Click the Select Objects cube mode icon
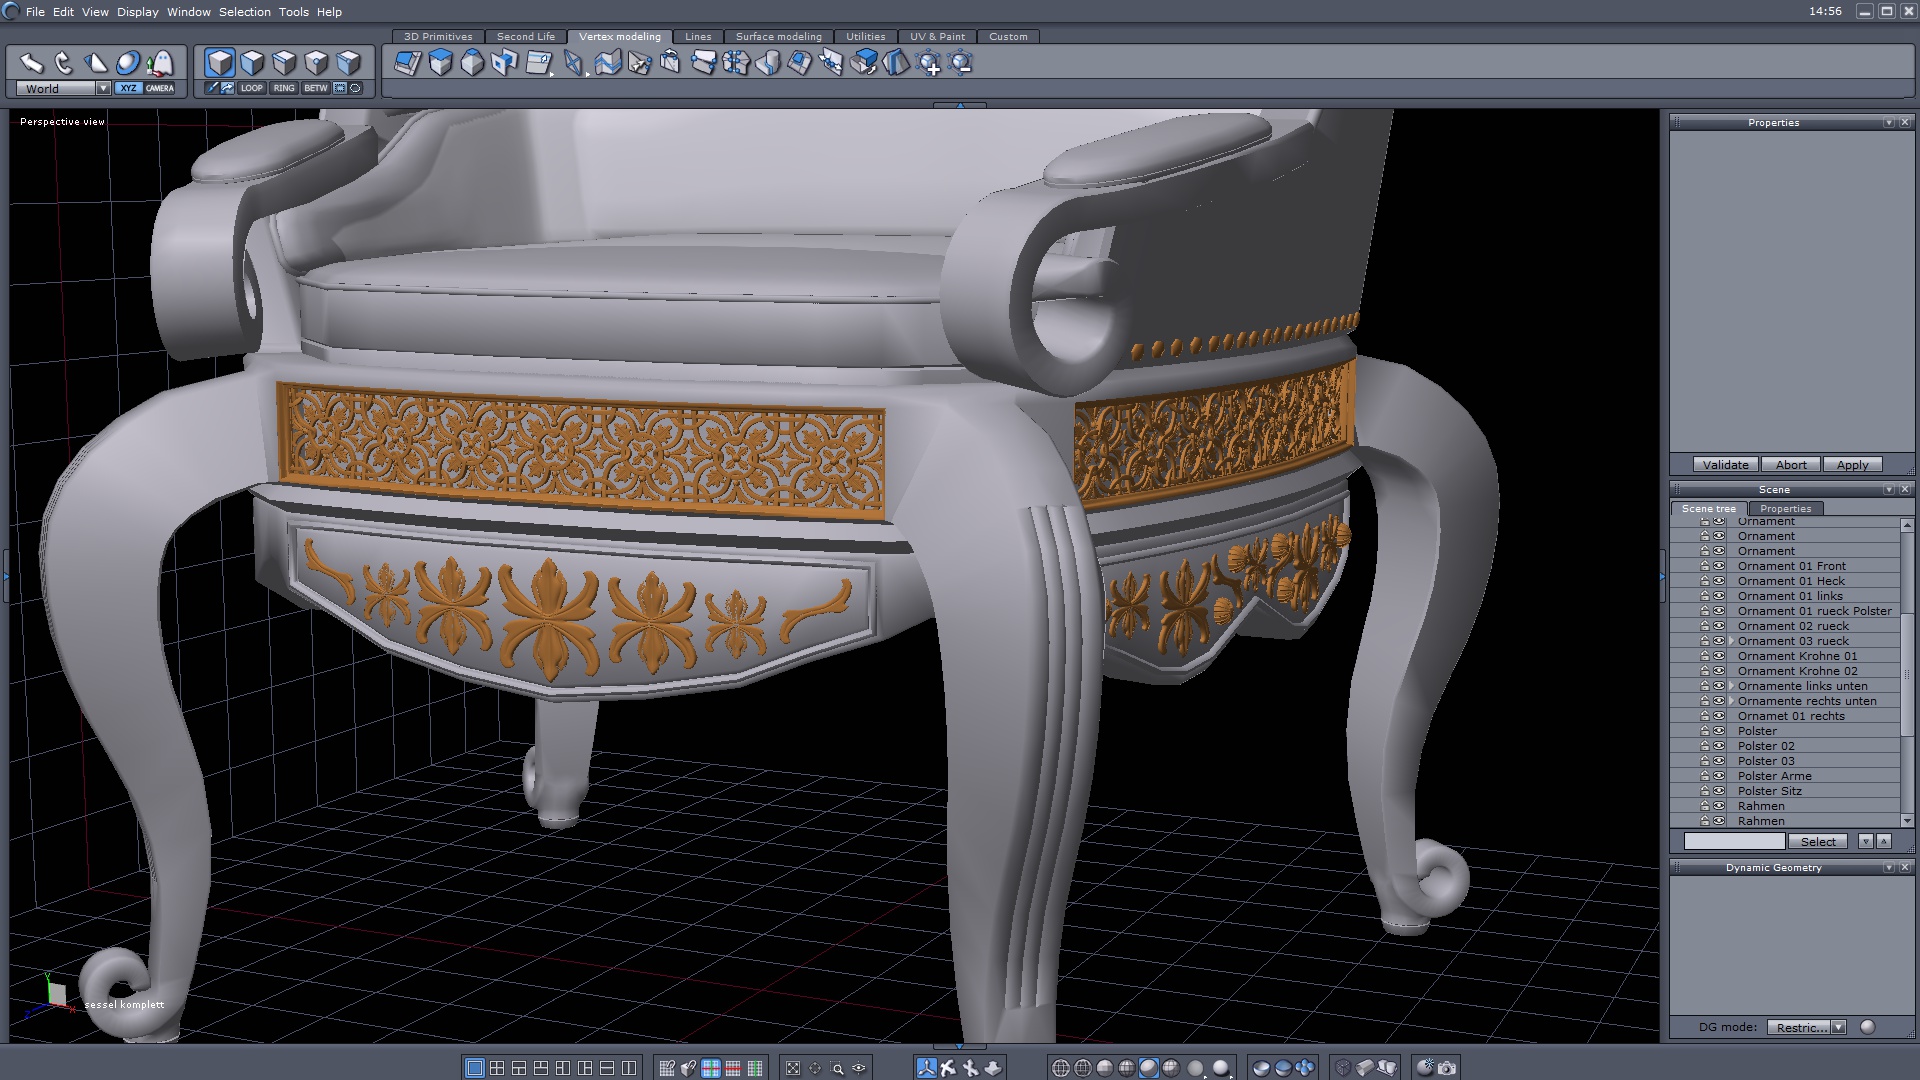 coord(220,63)
